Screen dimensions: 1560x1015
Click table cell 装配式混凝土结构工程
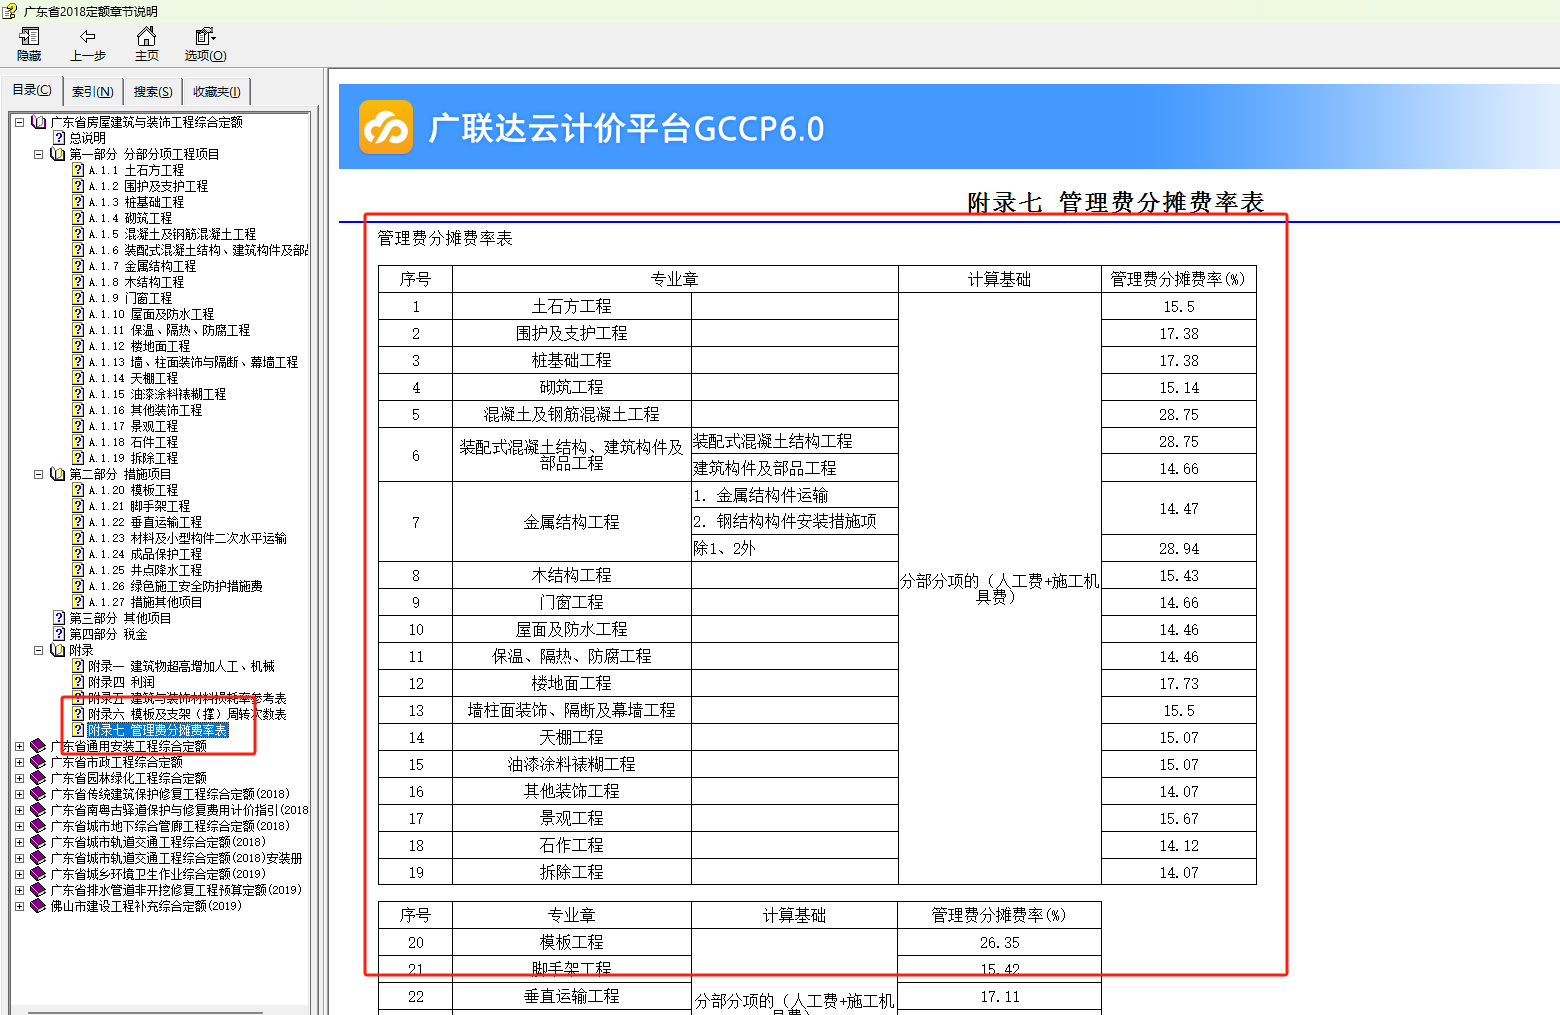coord(794,441)
